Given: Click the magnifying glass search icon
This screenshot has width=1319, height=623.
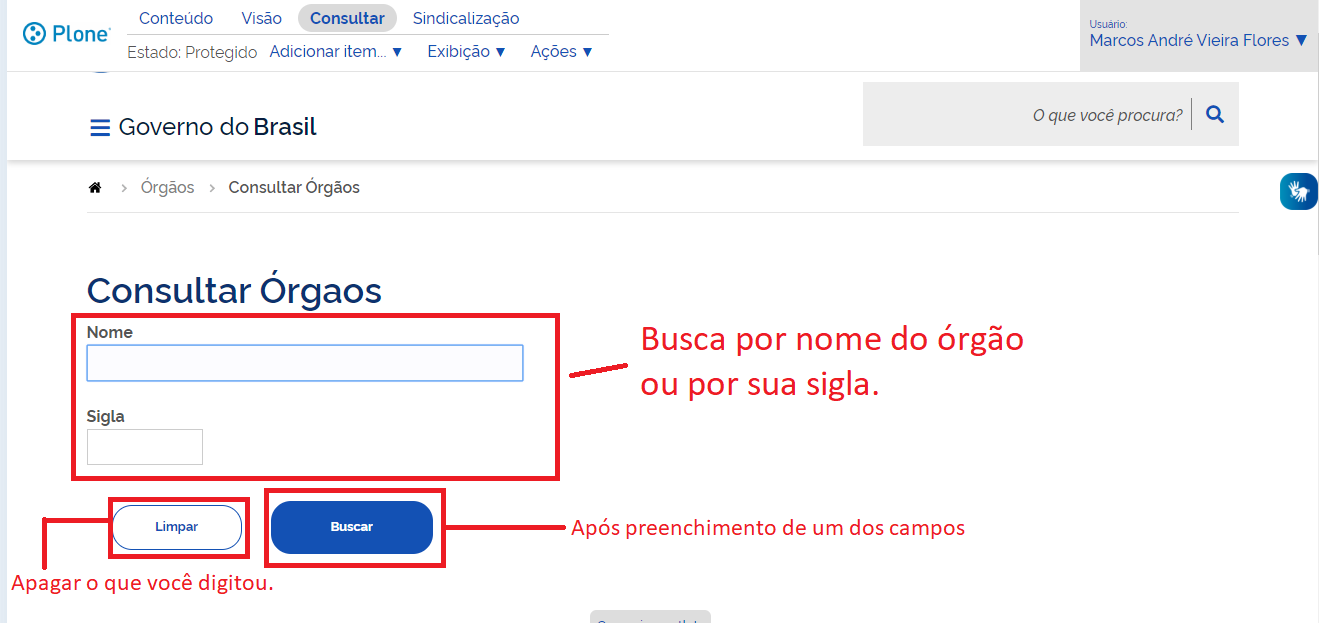Looking at the screenshot, I should (x=1215, y=115).
